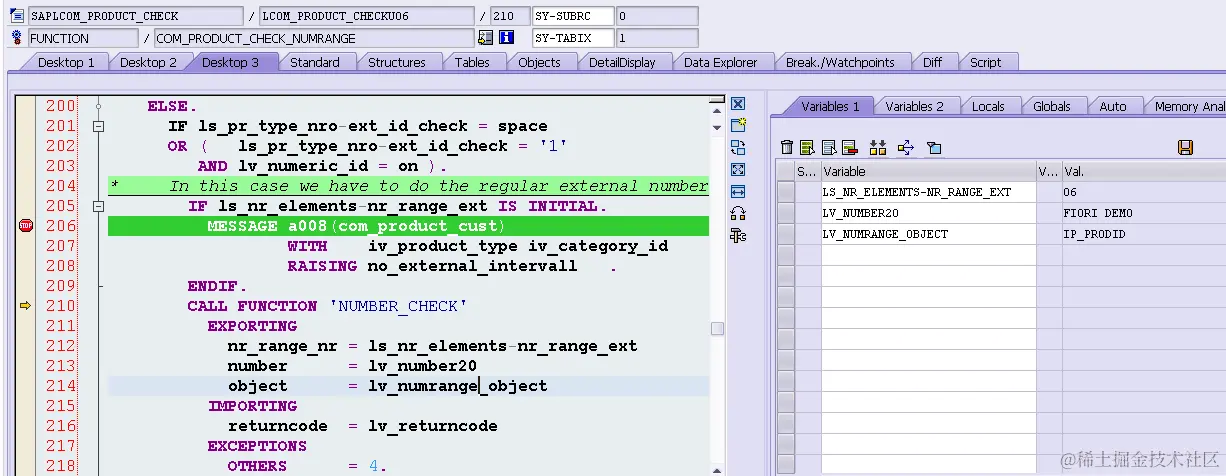Open the Objects tab
The image size is (1226, 476).
click(x=539, y=62)
